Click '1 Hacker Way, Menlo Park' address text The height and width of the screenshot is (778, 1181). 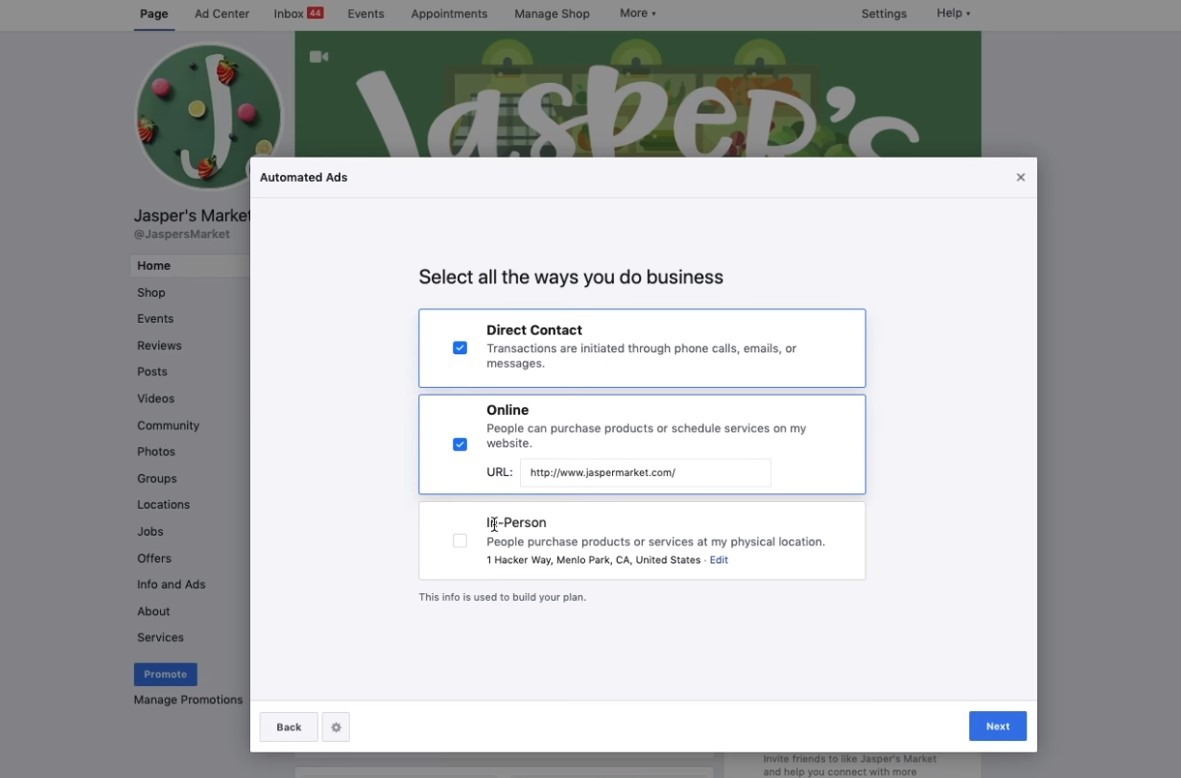coord(594,560)
